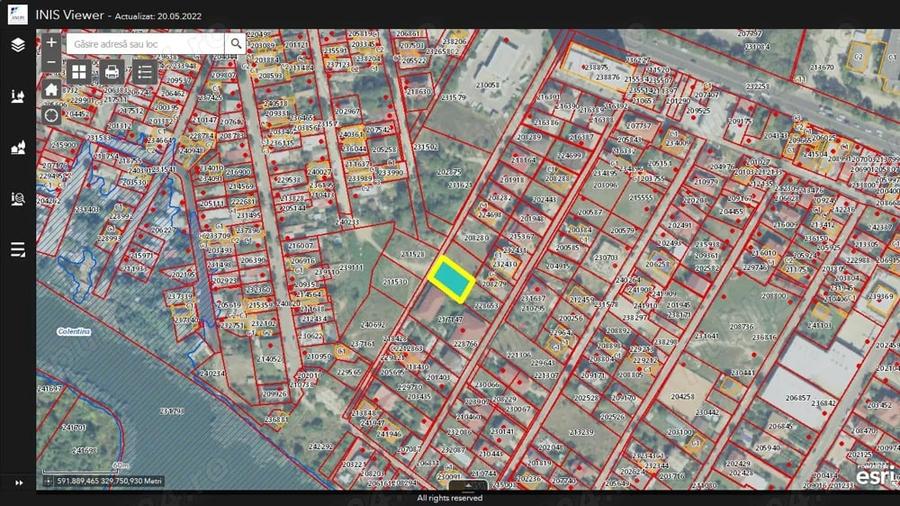This screenshot has width=900, height=506.
Task: Click parcel label 208736
Action: point(741,326)
